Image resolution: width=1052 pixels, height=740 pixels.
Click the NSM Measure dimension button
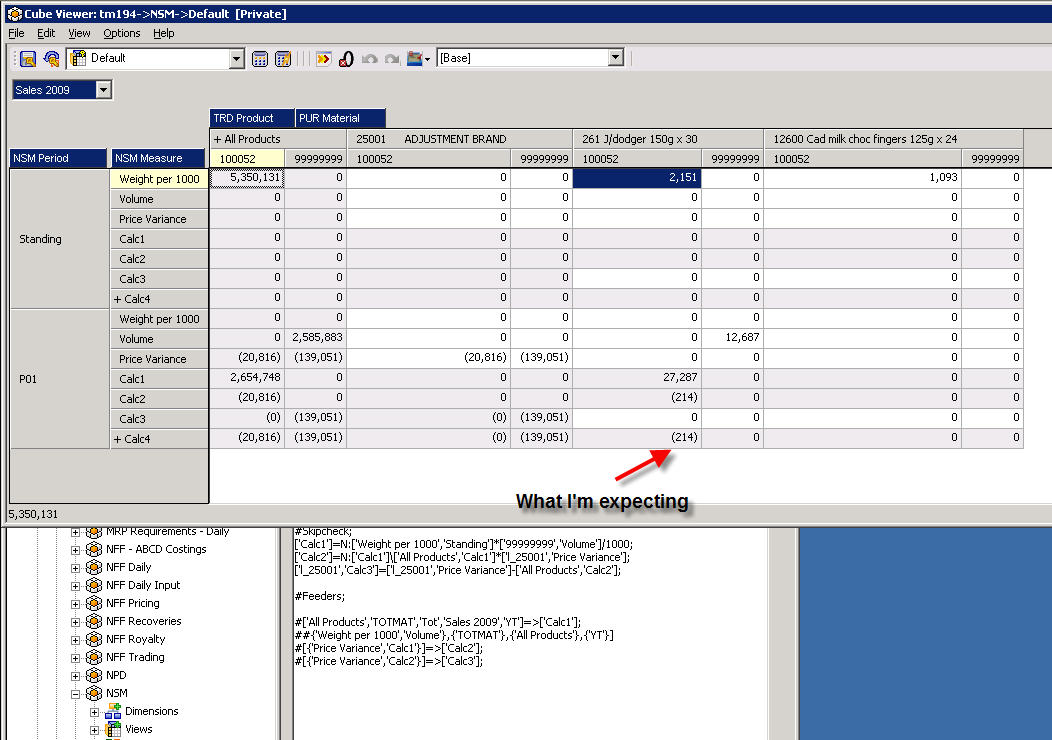[158, 158]
